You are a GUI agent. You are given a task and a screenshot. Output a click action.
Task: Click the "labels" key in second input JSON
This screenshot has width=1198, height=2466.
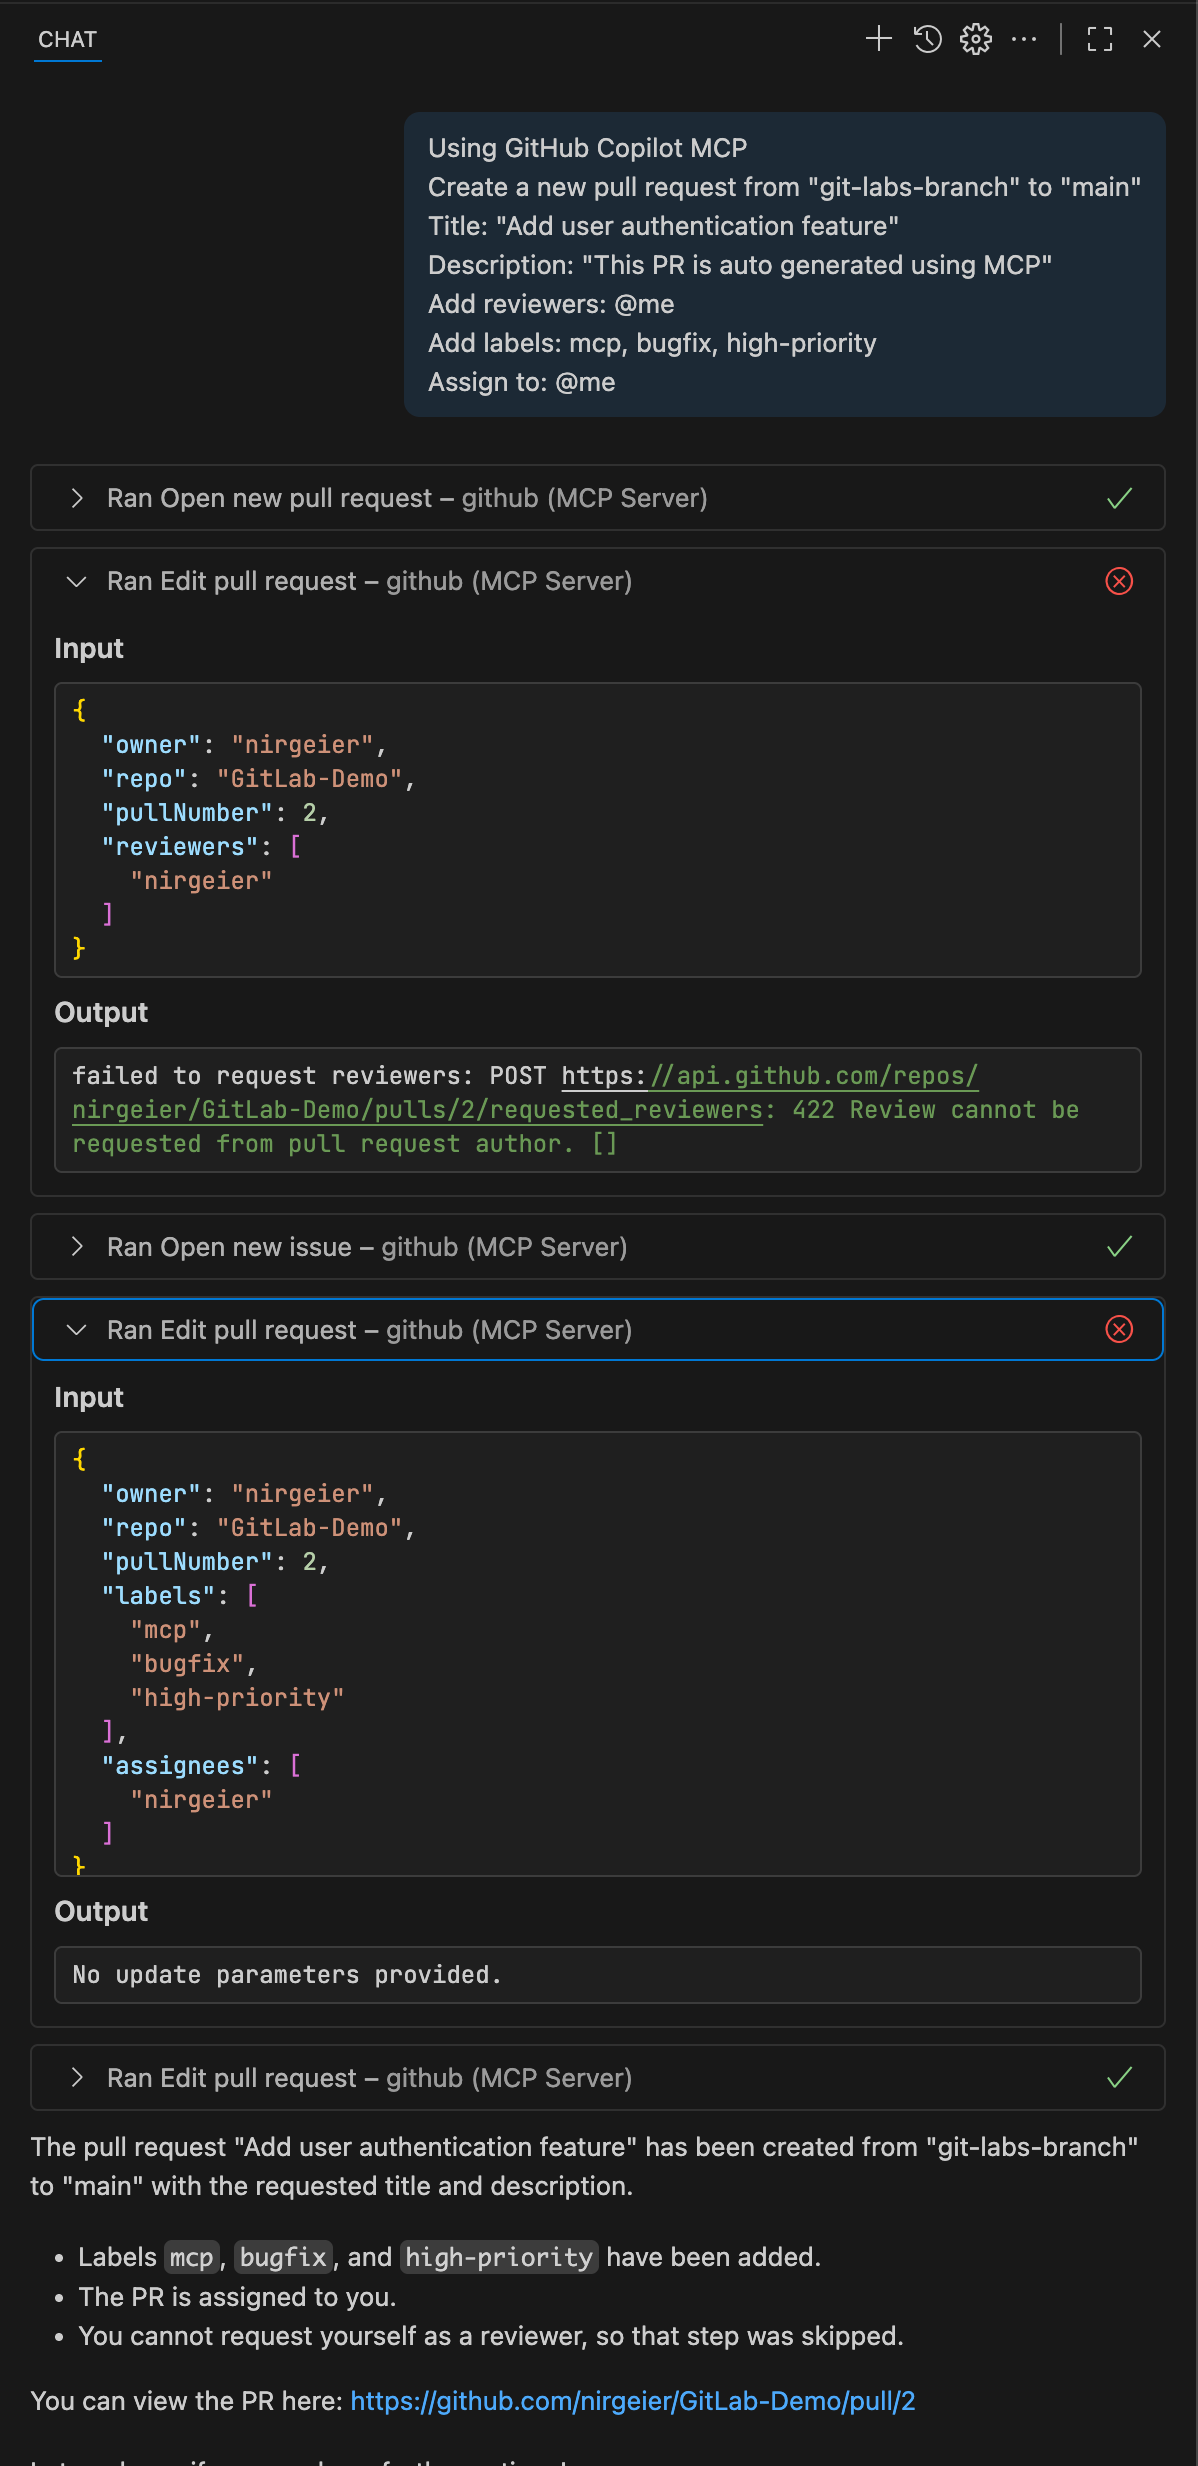coord(158,1596)
